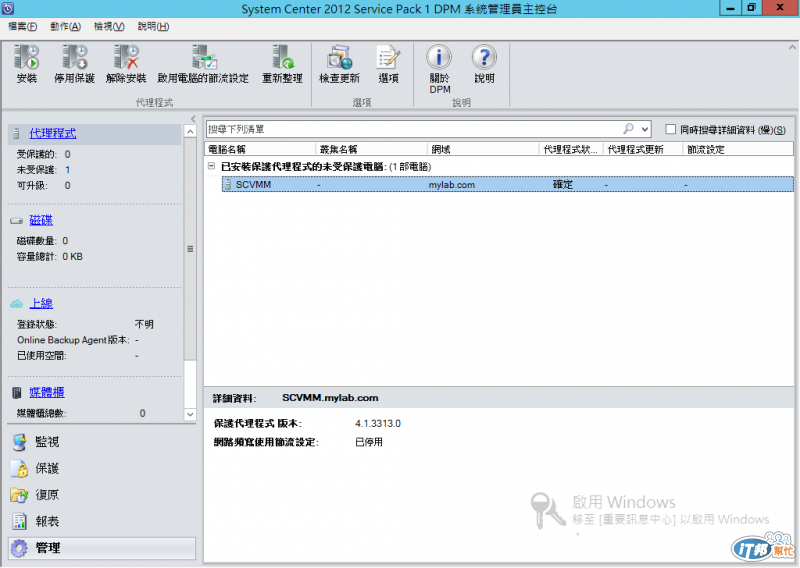Sort by 網域 column header
This screenshot has height=568, width=800.
point(483,150)
